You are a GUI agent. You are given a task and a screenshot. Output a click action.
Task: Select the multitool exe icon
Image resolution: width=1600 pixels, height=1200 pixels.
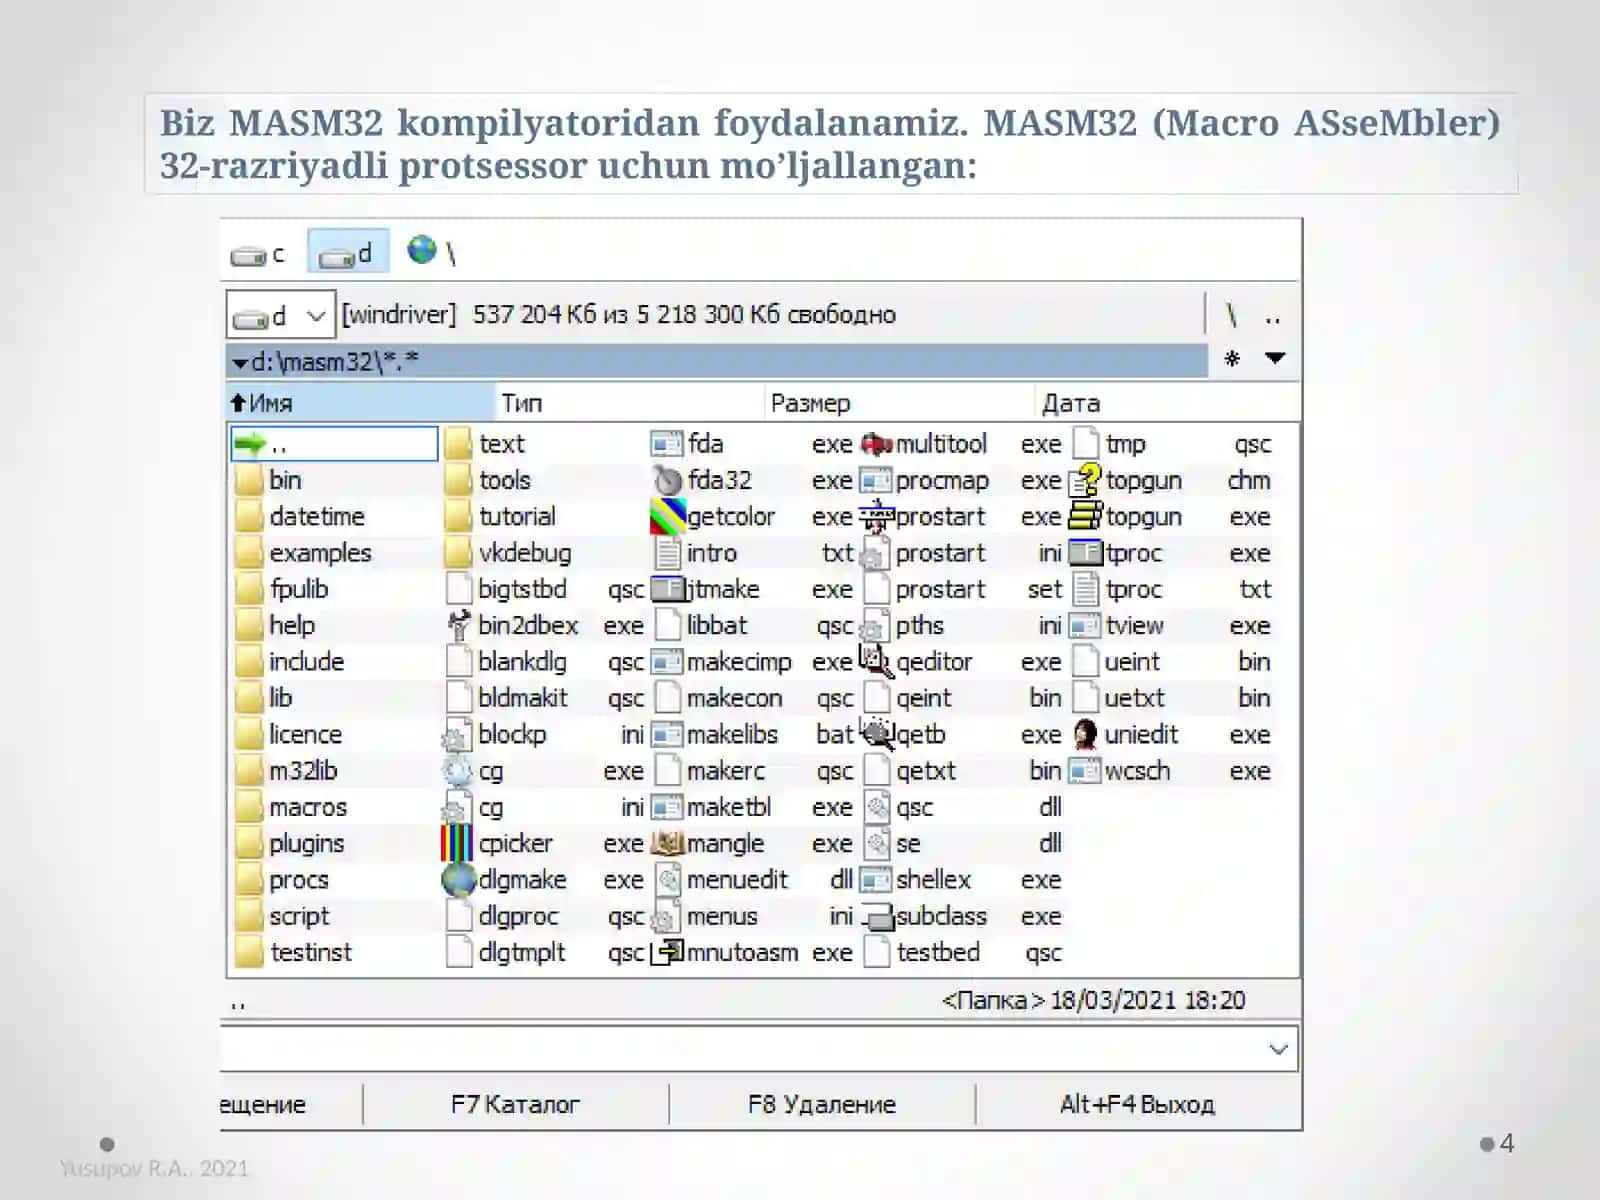pyautogui.click(x=876, y=444)
